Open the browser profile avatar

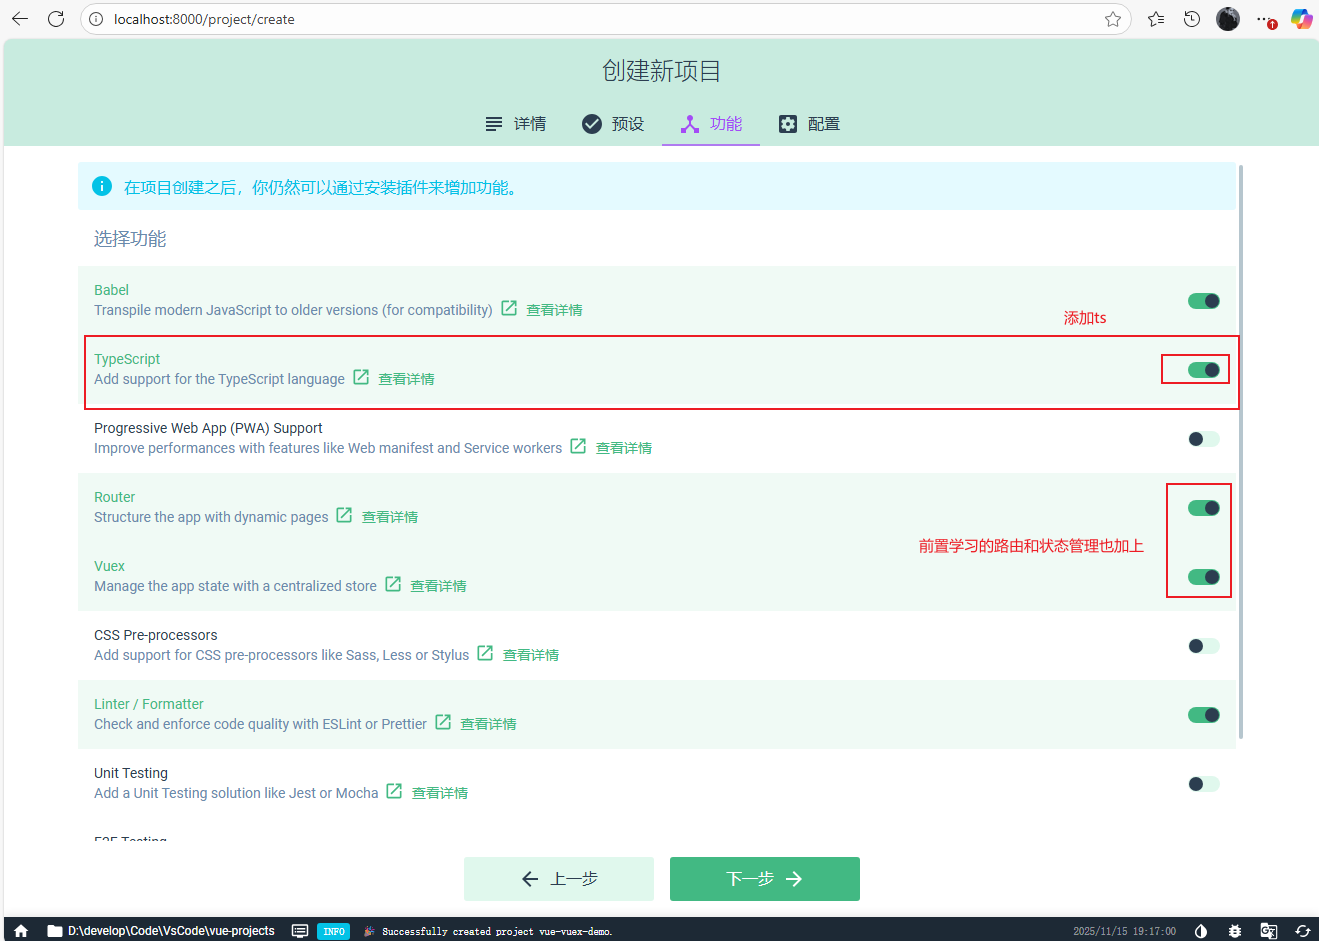click(1228, 19)
